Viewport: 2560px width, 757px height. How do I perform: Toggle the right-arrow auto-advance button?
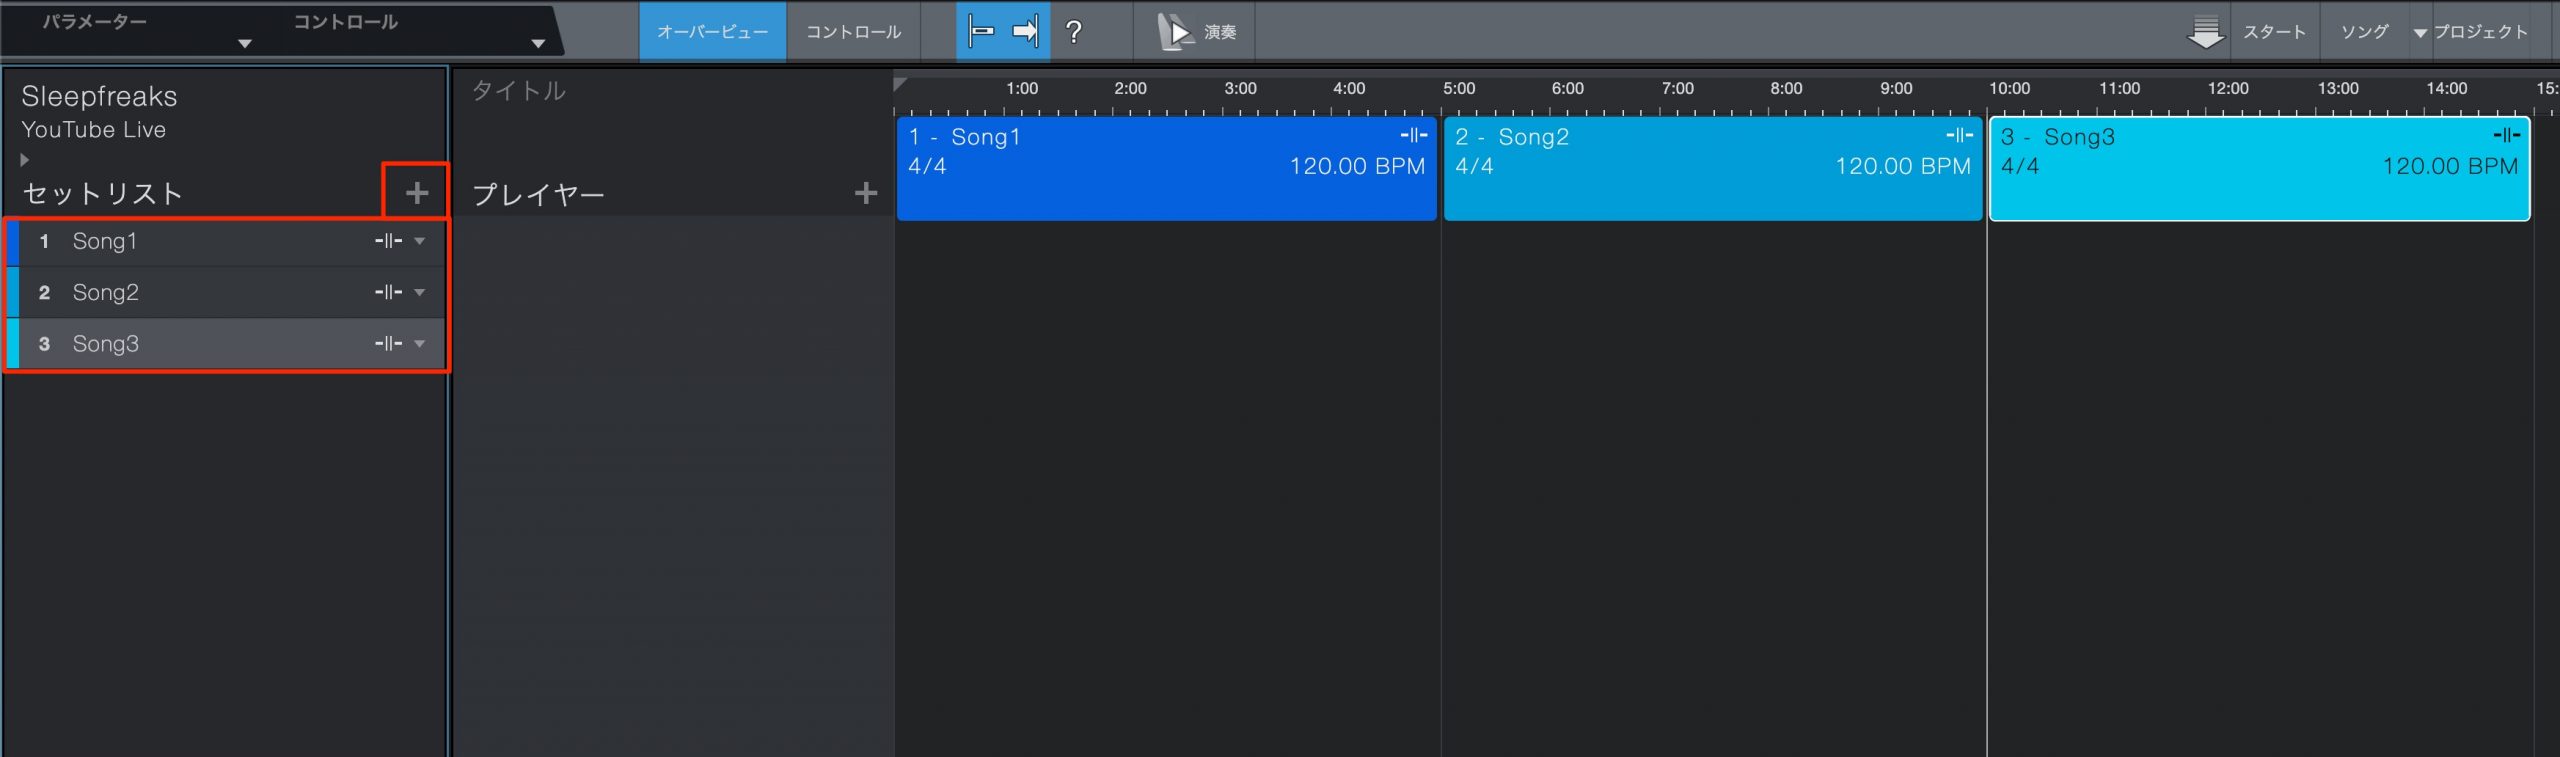pyautogui.click(x=1026, y=32)
